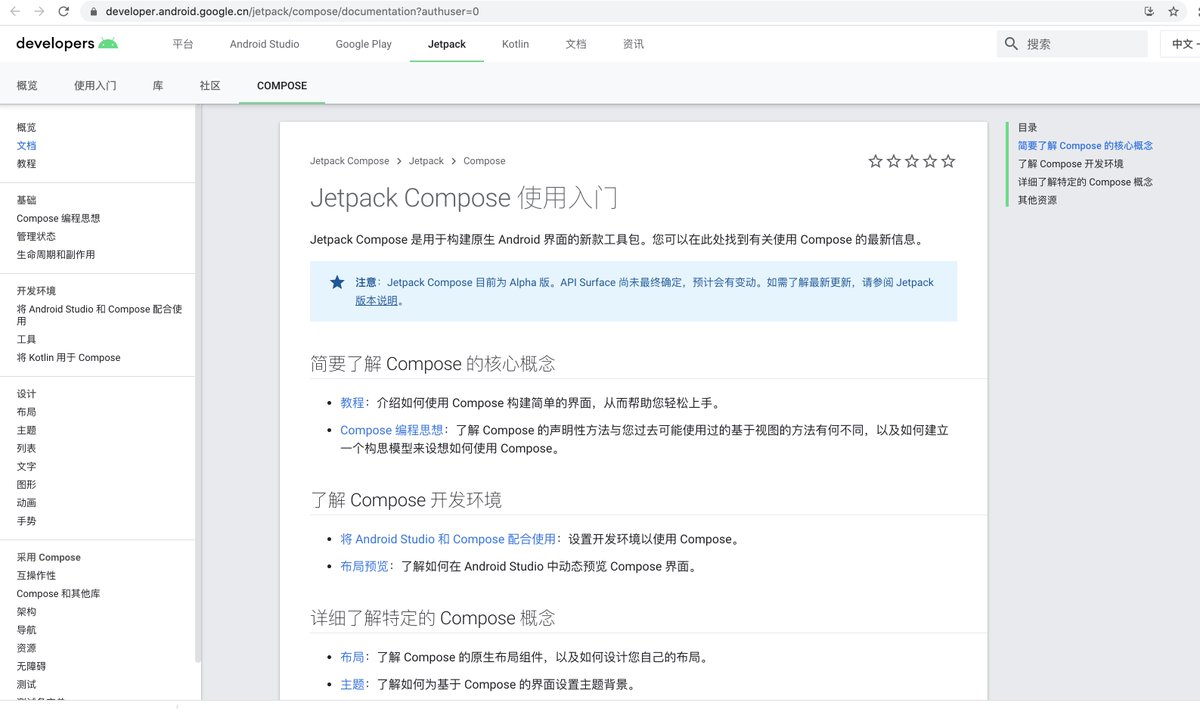Open 生命周期和副作用 in the sidebar
The width and height of the screenshot is (1200, 709).
56,254
